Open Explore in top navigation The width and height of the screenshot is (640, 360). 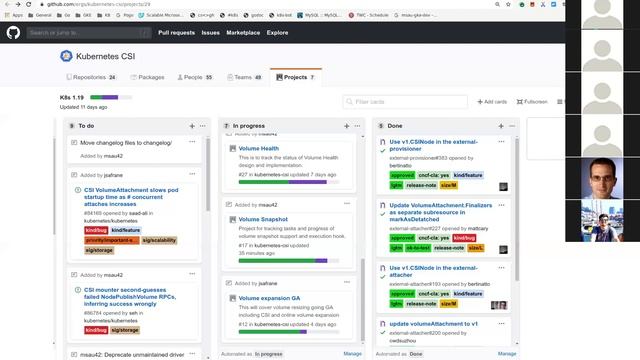278,33
